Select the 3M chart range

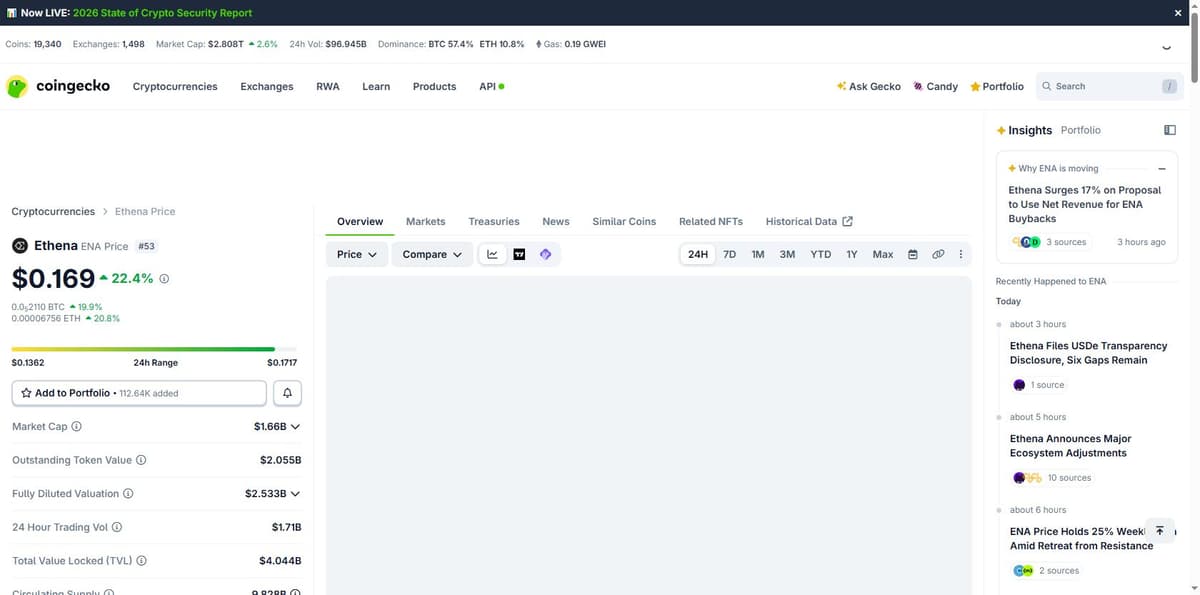pyautogui.click(x=788, y=254)
